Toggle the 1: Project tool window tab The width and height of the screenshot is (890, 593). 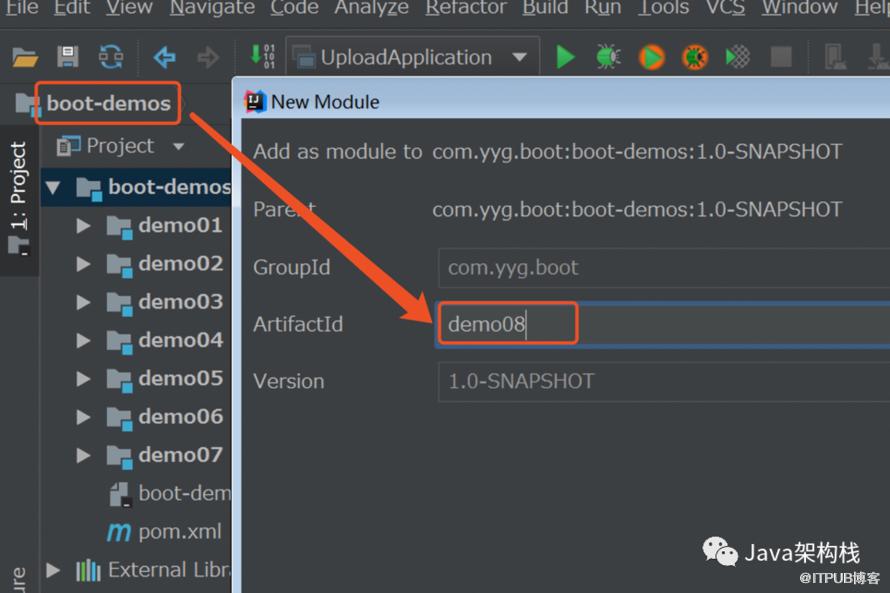pos(19,199)
